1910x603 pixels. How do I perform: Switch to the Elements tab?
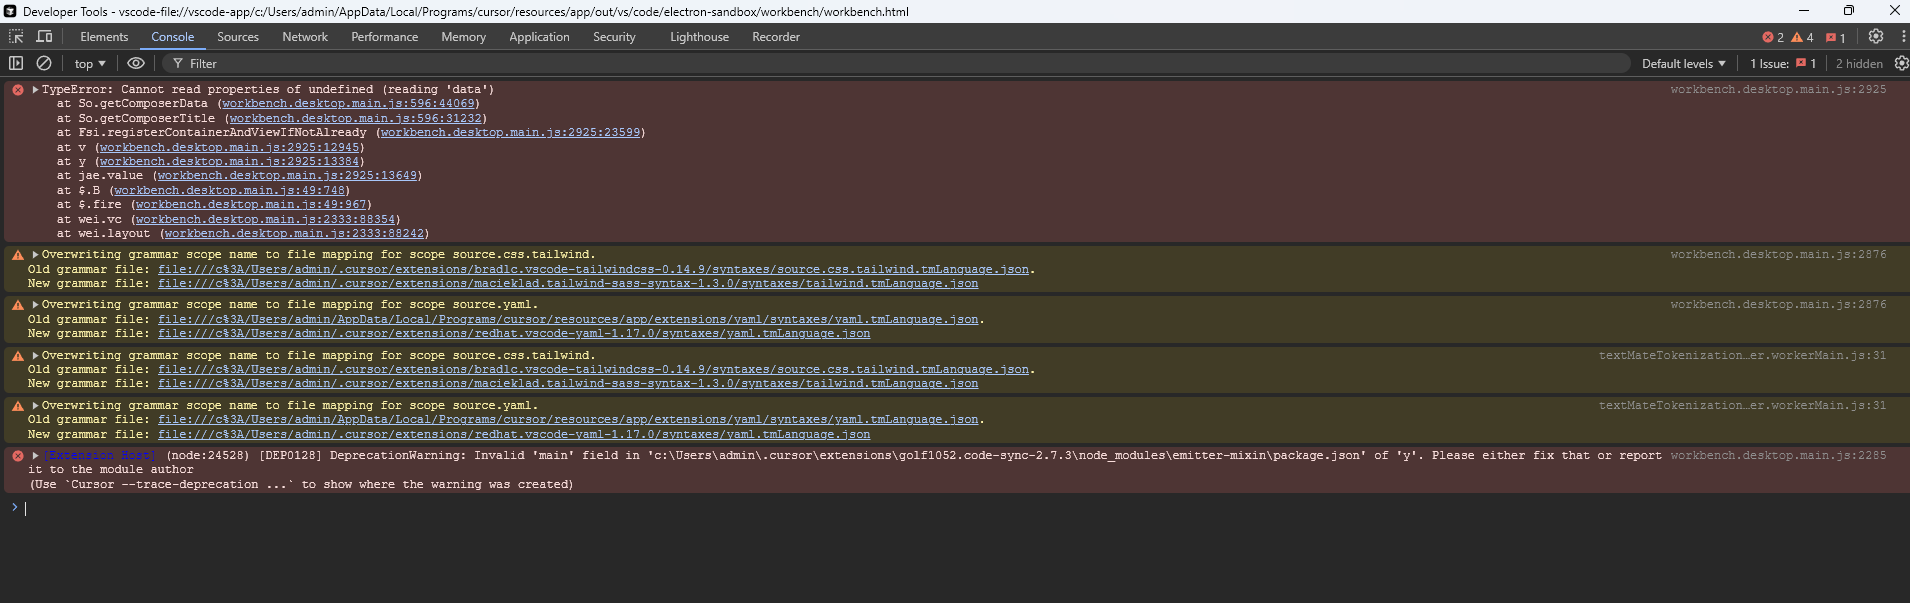coord(104,37)
